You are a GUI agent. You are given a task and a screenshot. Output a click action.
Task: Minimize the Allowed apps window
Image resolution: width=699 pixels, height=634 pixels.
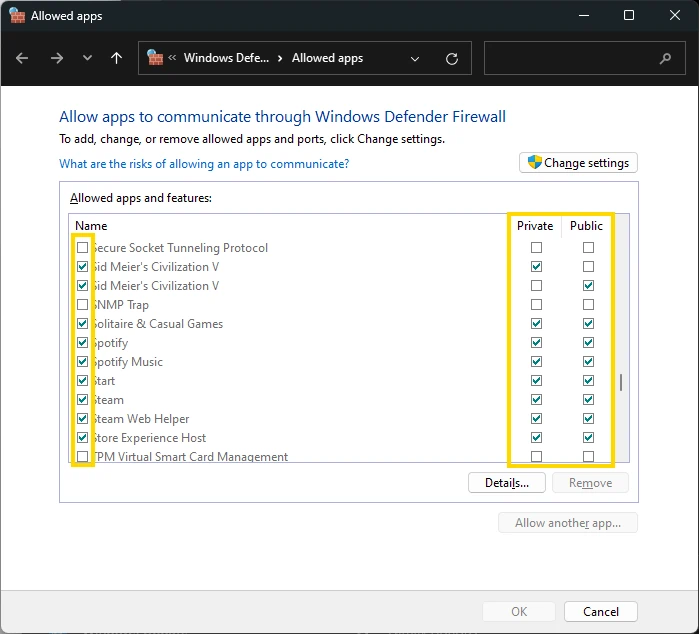pyautogui.click(x=584, y=16)
